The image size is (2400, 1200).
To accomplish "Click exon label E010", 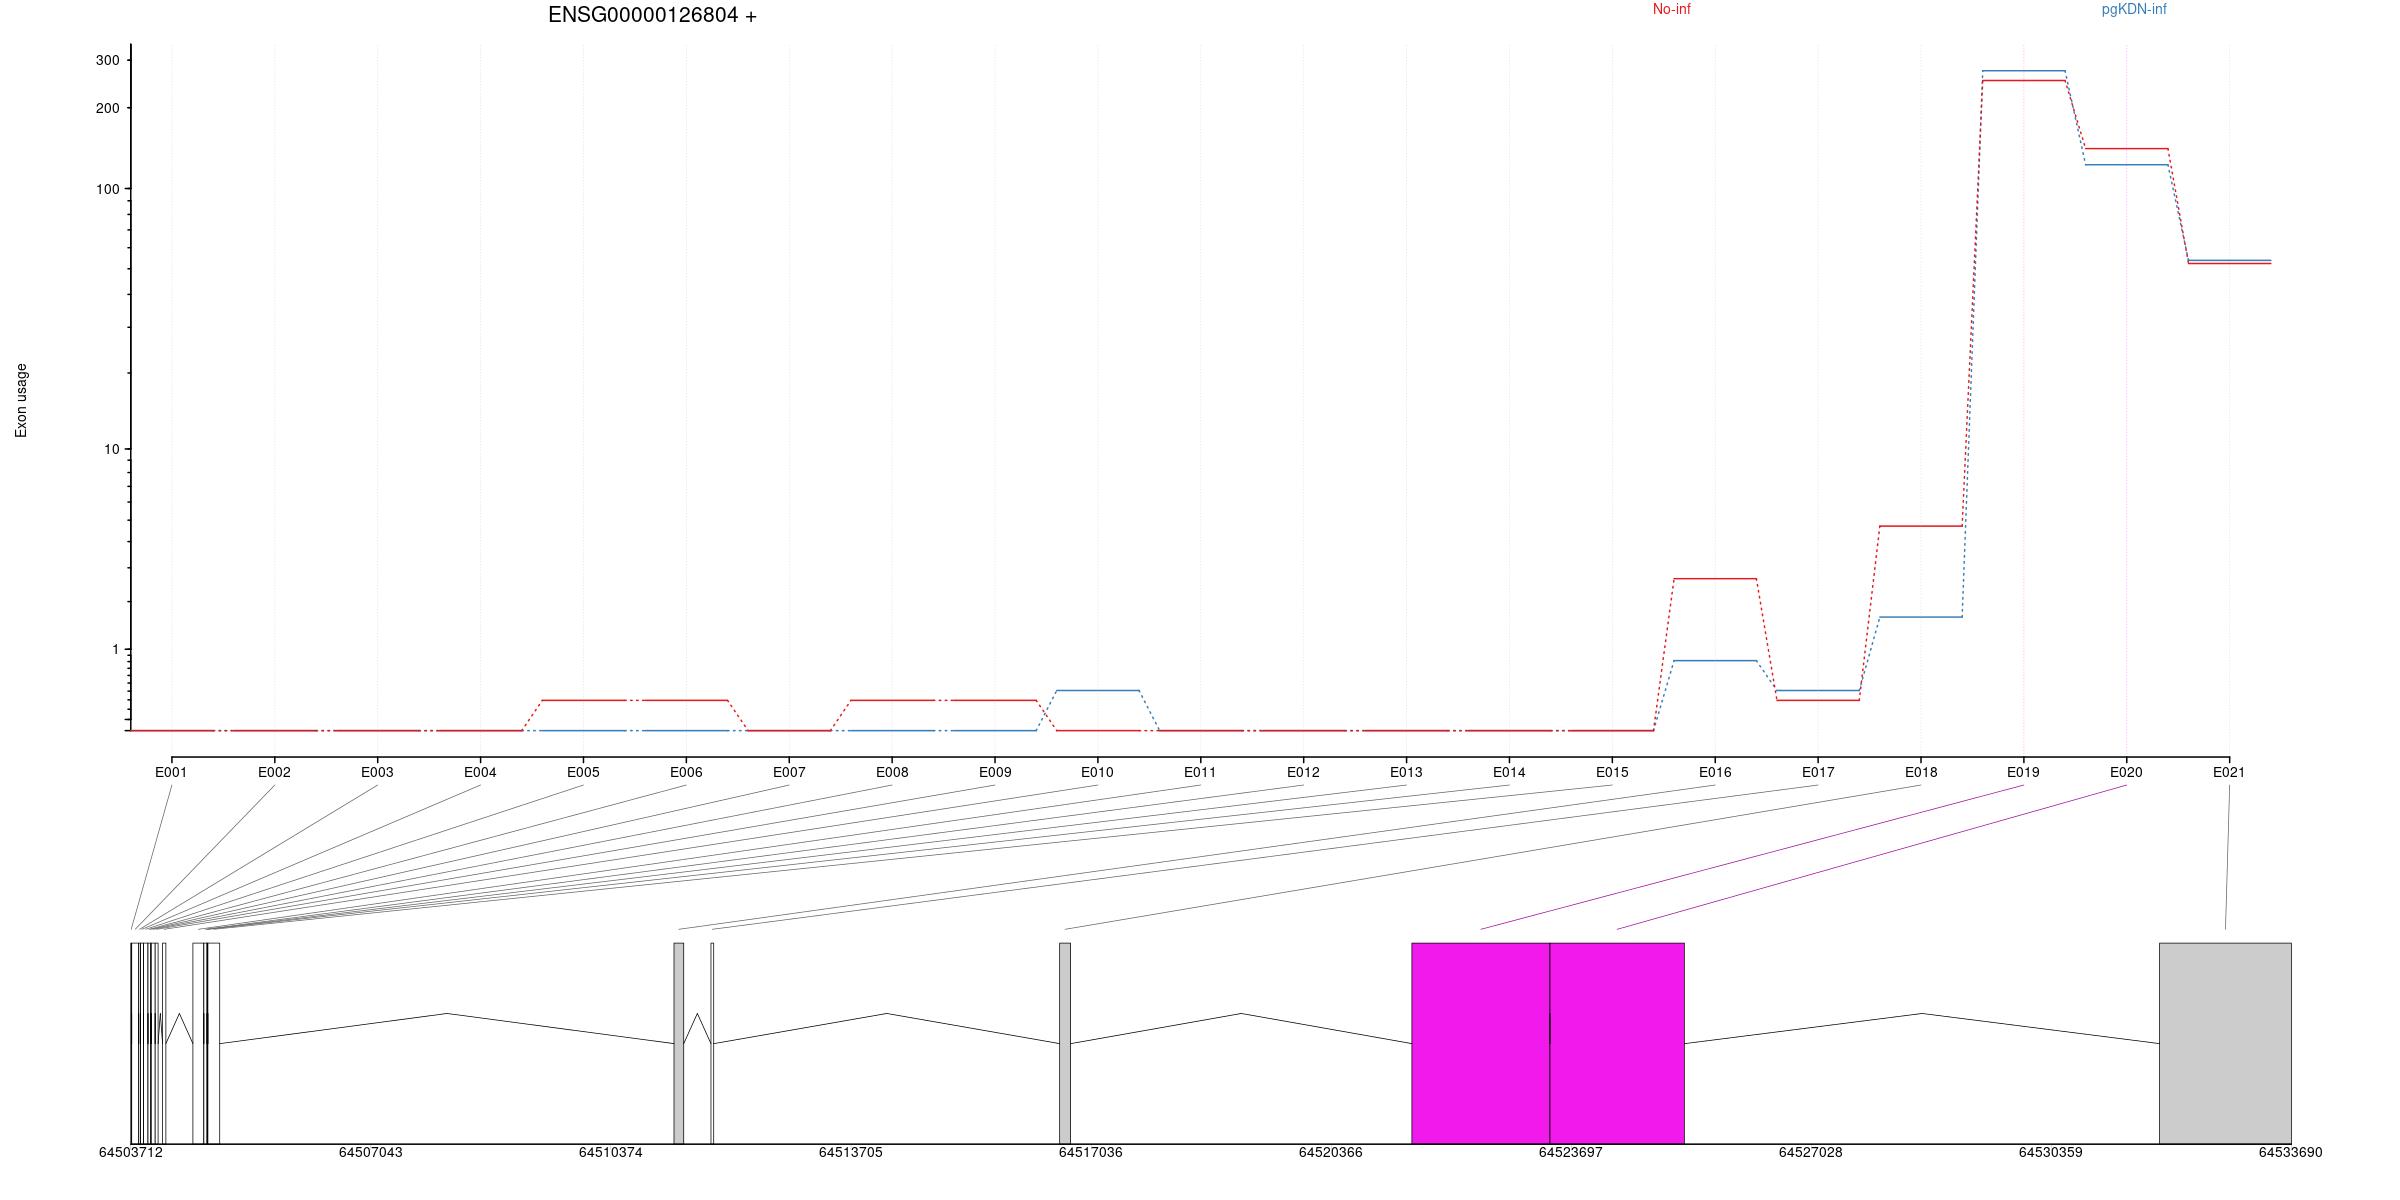I will [1097, 772].
